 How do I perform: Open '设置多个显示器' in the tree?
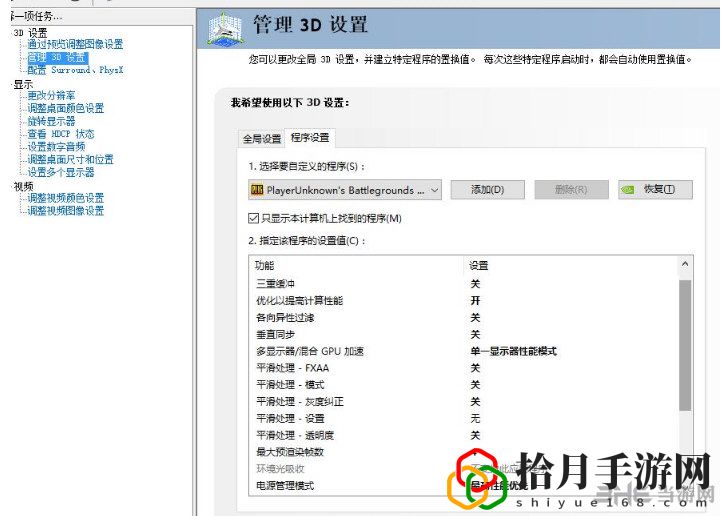click(61, 172)
